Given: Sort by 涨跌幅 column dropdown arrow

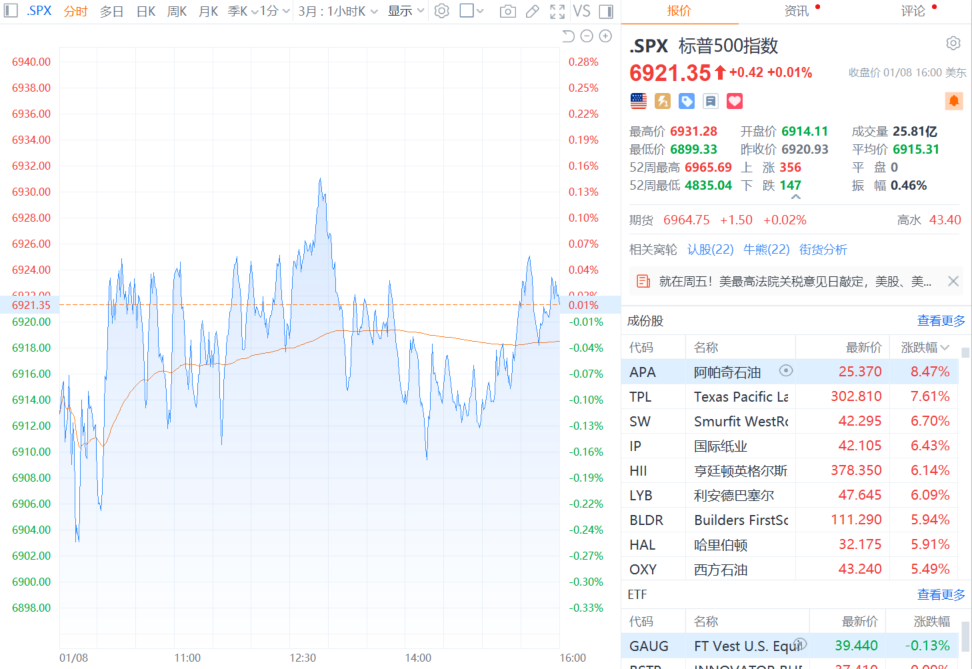Looking at the screenshot, I should (945, 348).
